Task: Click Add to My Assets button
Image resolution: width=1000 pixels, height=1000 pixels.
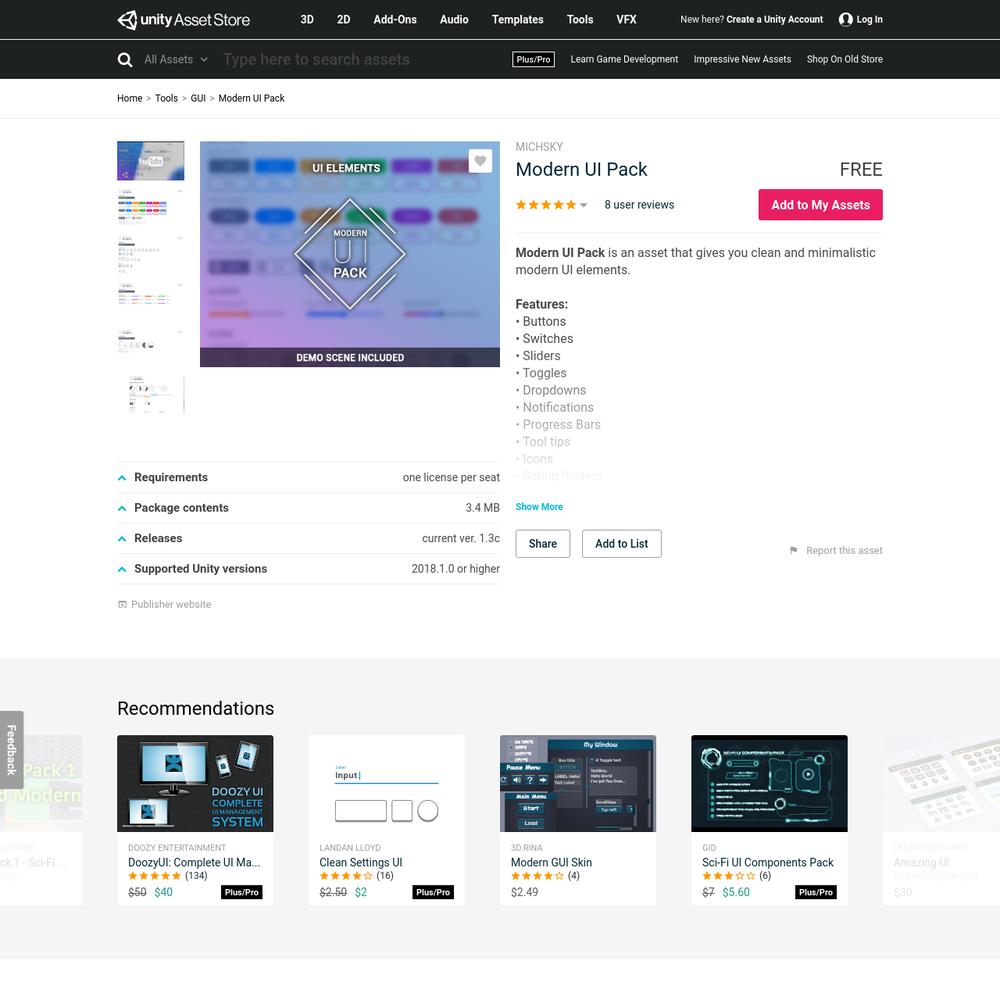Action: 820,205
